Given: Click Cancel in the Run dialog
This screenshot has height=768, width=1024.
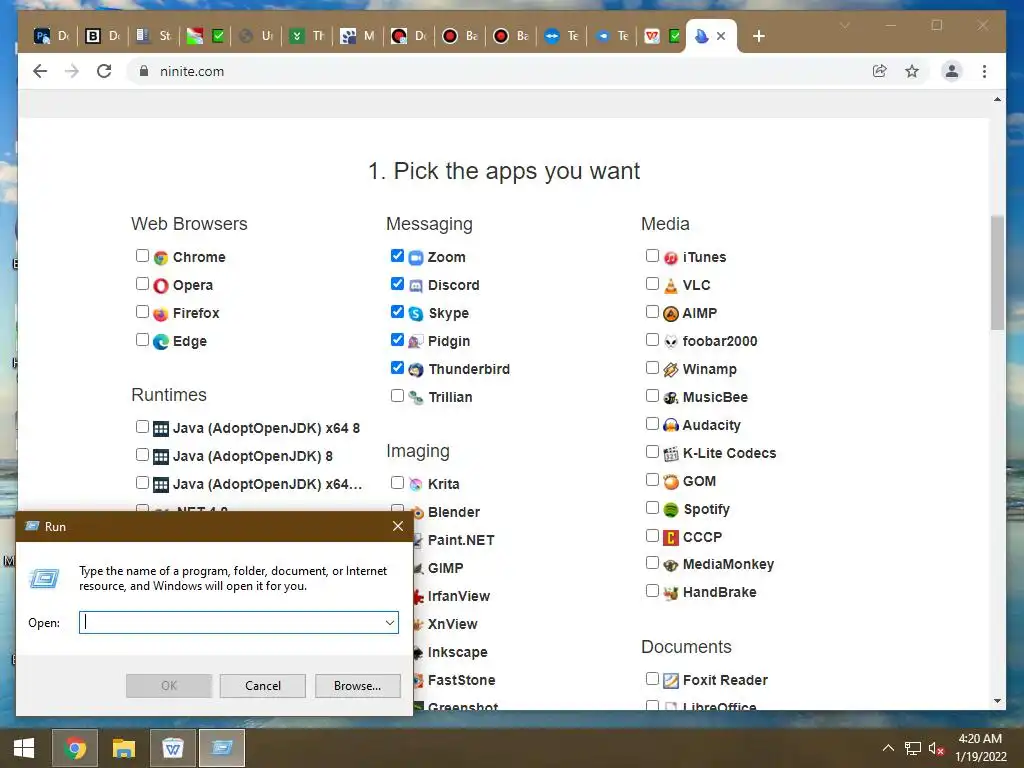Looking at the screenshot, I should pos(263,686).
